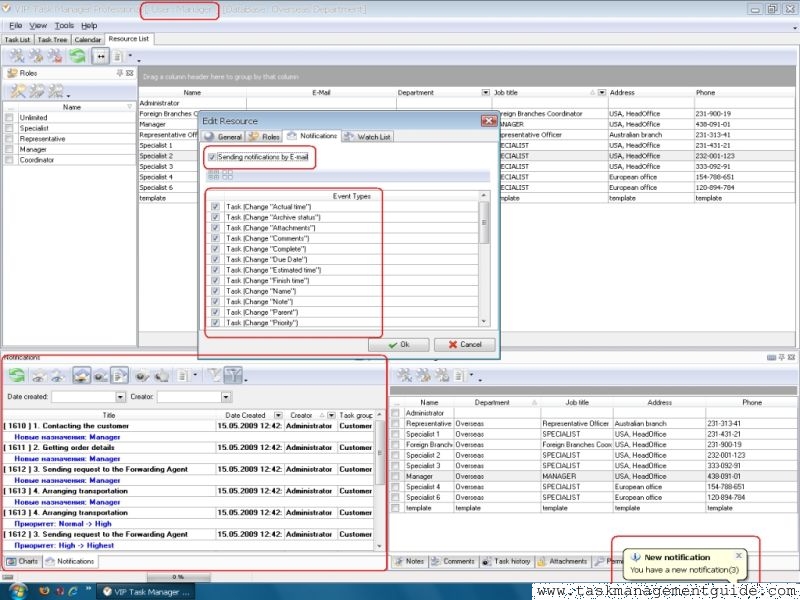Pin the Roles panel with the pushpin icon
Screen dimensions: 800x600
[x=120, y=73]
